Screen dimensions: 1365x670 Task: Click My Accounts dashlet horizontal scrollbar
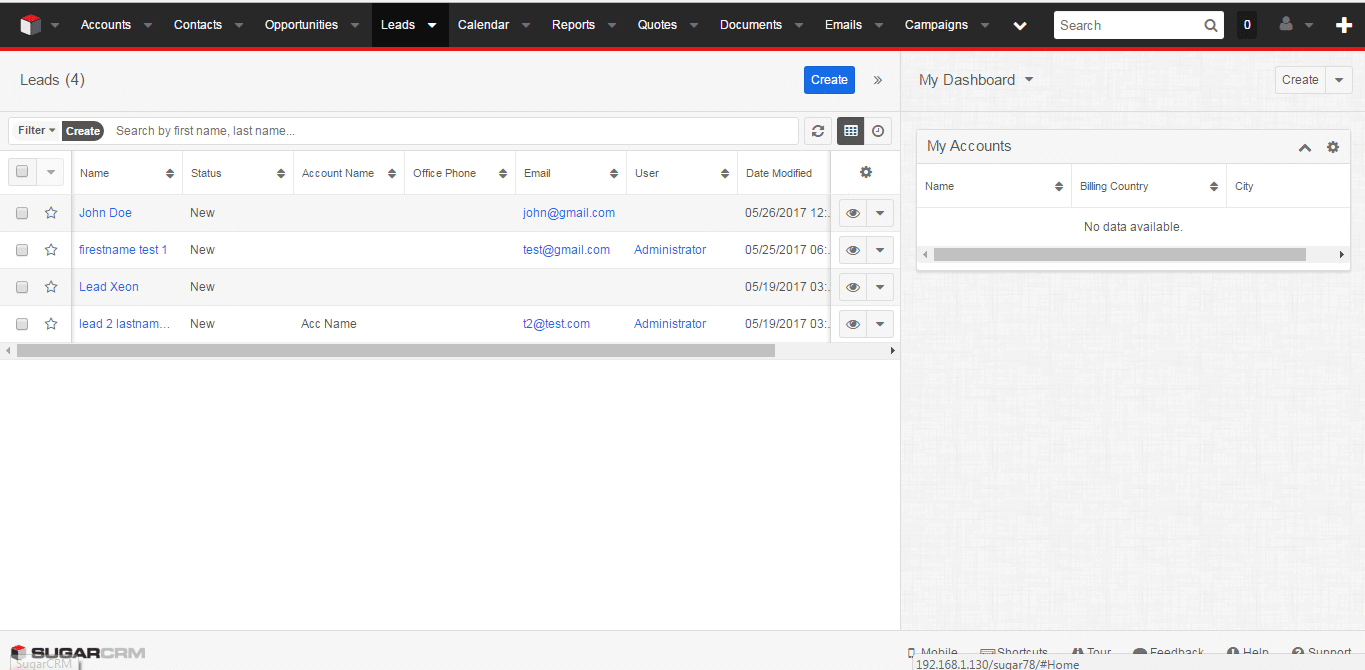[1120, 255]
